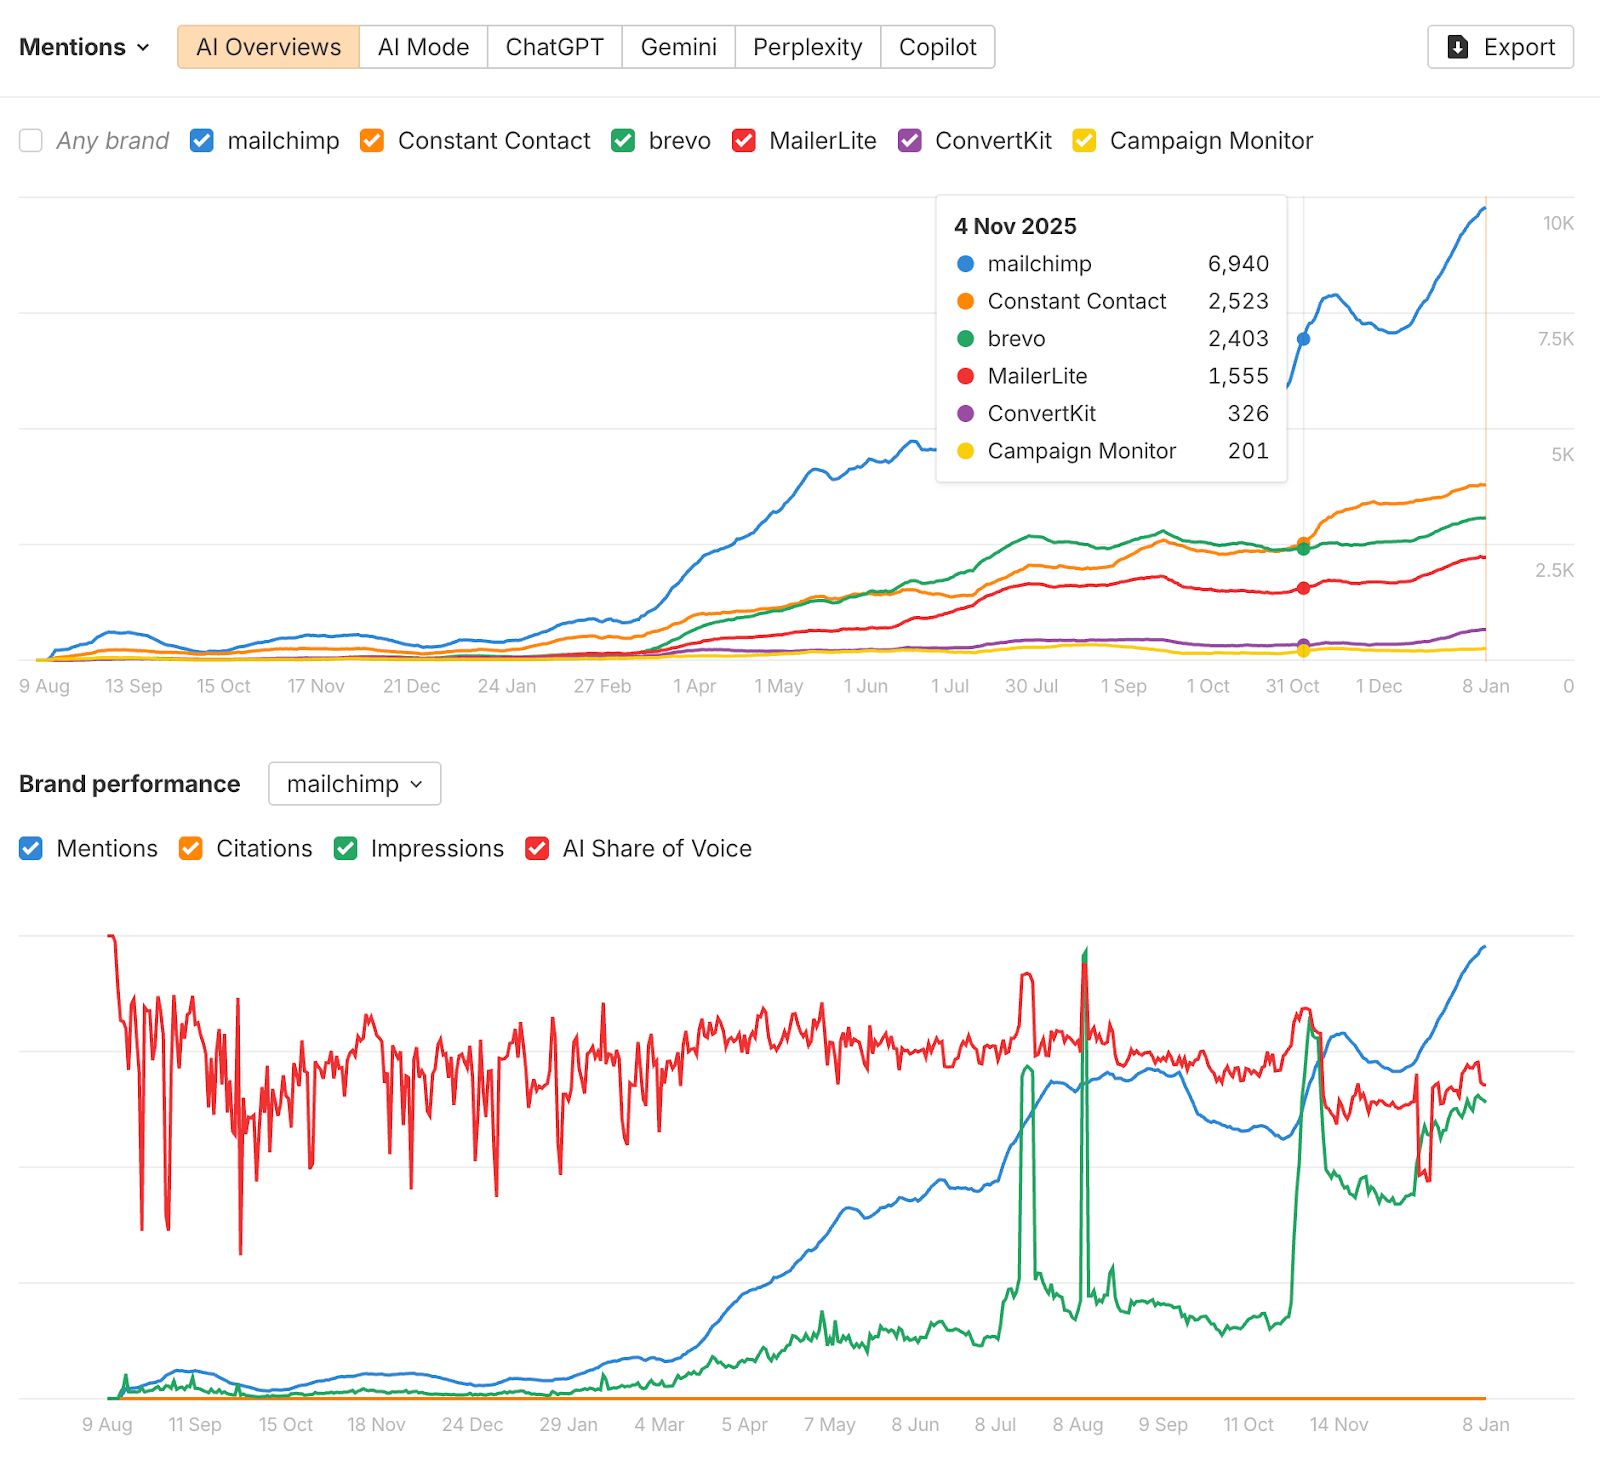Click the red MailerLite legend swatch
The image size is (1600, 1477).
[x=743, y=141]
